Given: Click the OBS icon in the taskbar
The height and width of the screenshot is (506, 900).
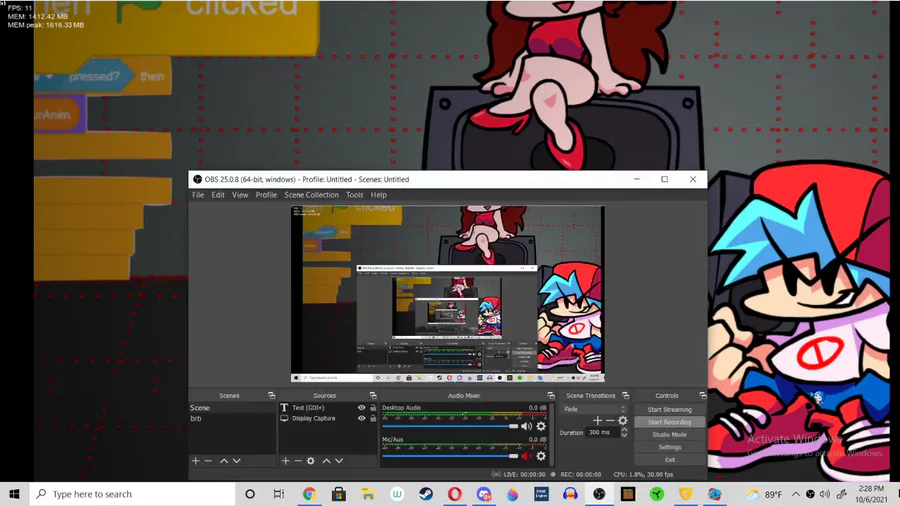Looking at the screenshot, I should point(599,494).
